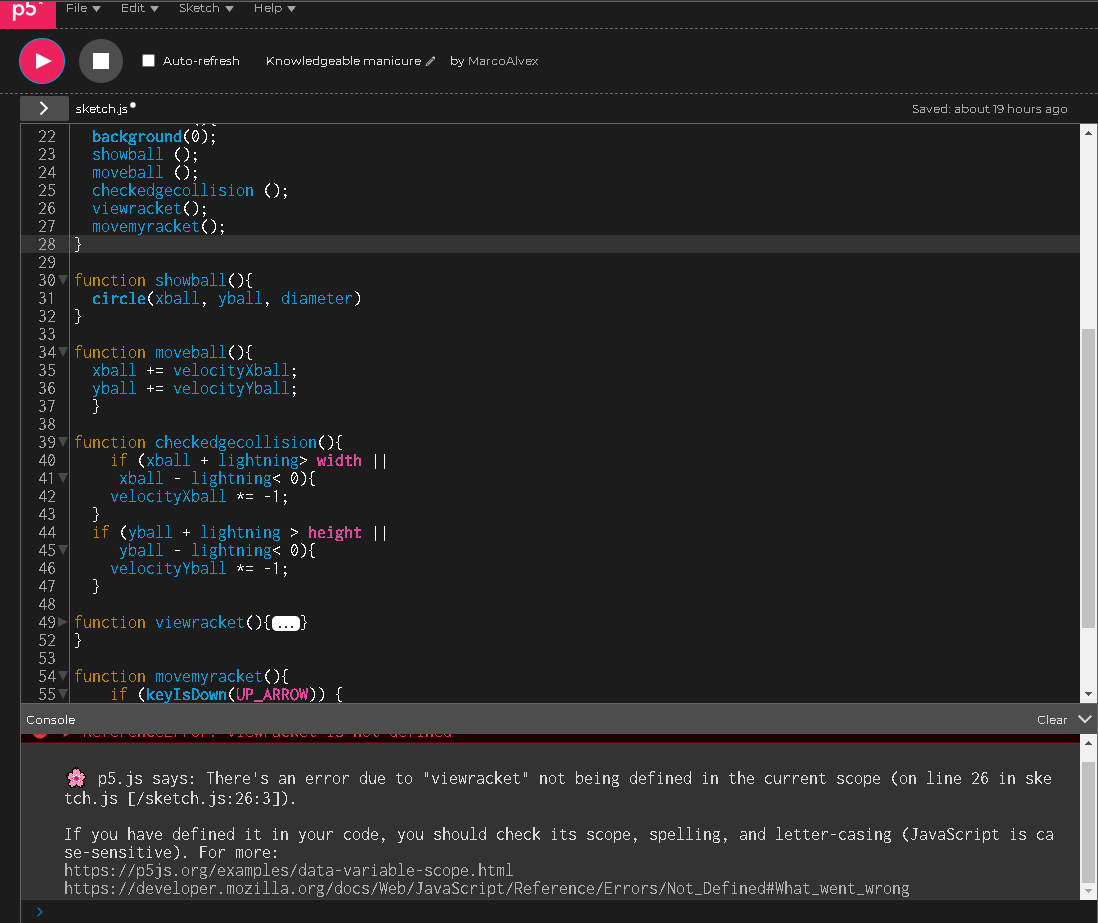Expand the collapsed code ellipsis marker

[286, 623]
